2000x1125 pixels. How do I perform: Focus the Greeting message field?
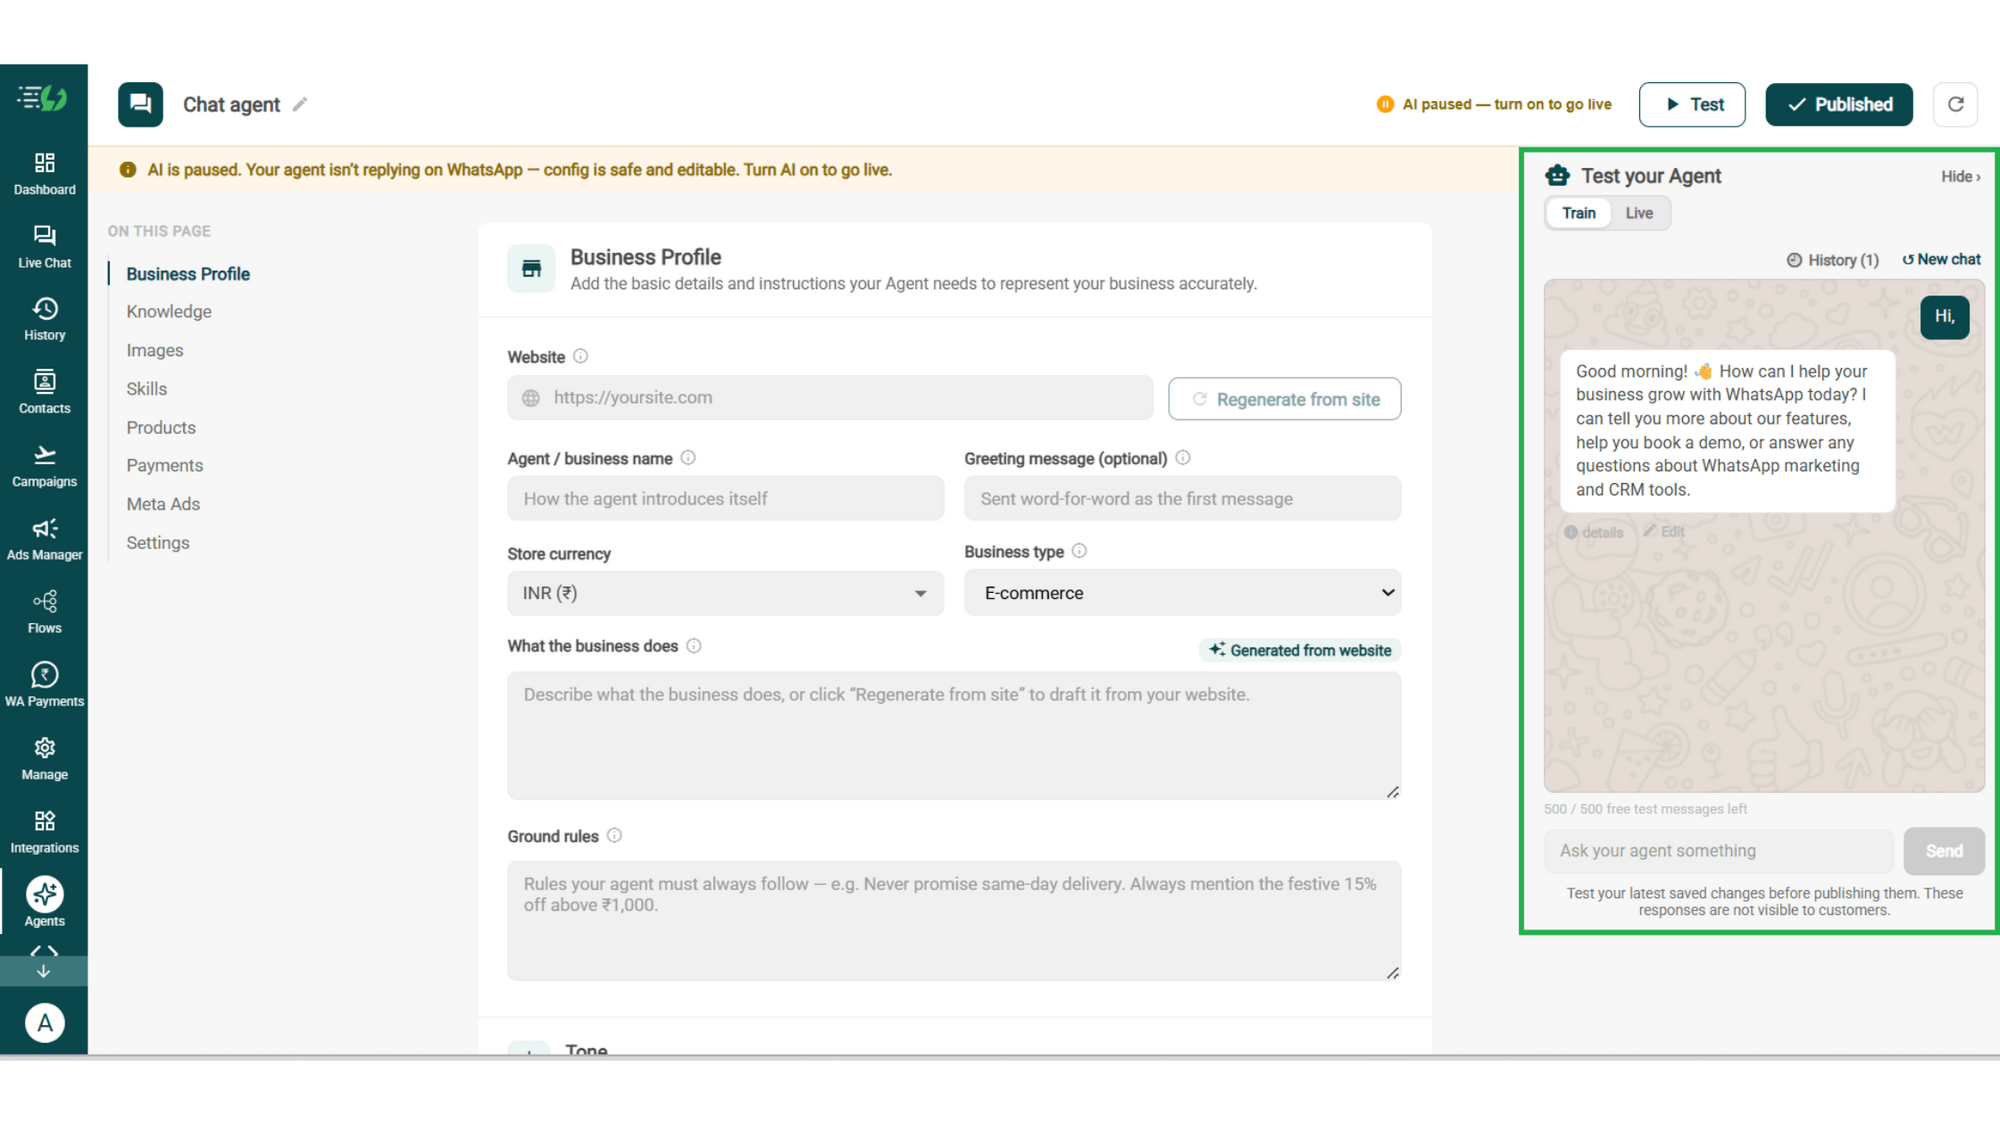click(1182, 498)
